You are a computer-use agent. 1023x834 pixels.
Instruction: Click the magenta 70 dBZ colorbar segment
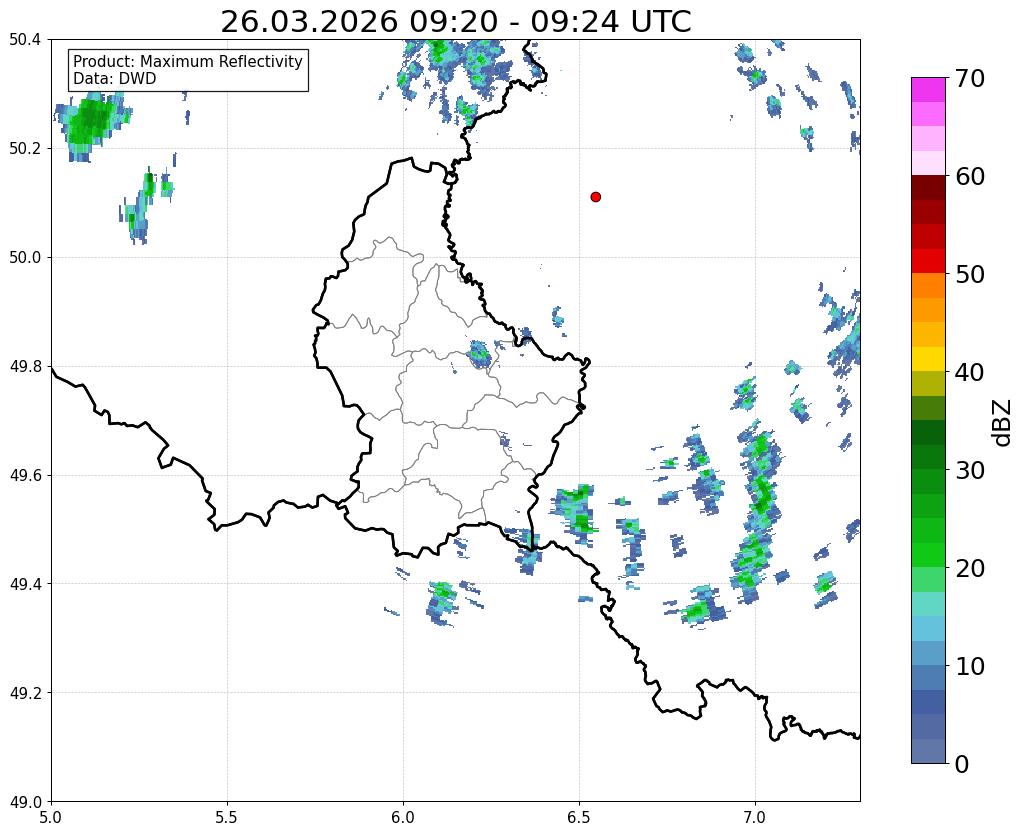(x=928, y=90)
